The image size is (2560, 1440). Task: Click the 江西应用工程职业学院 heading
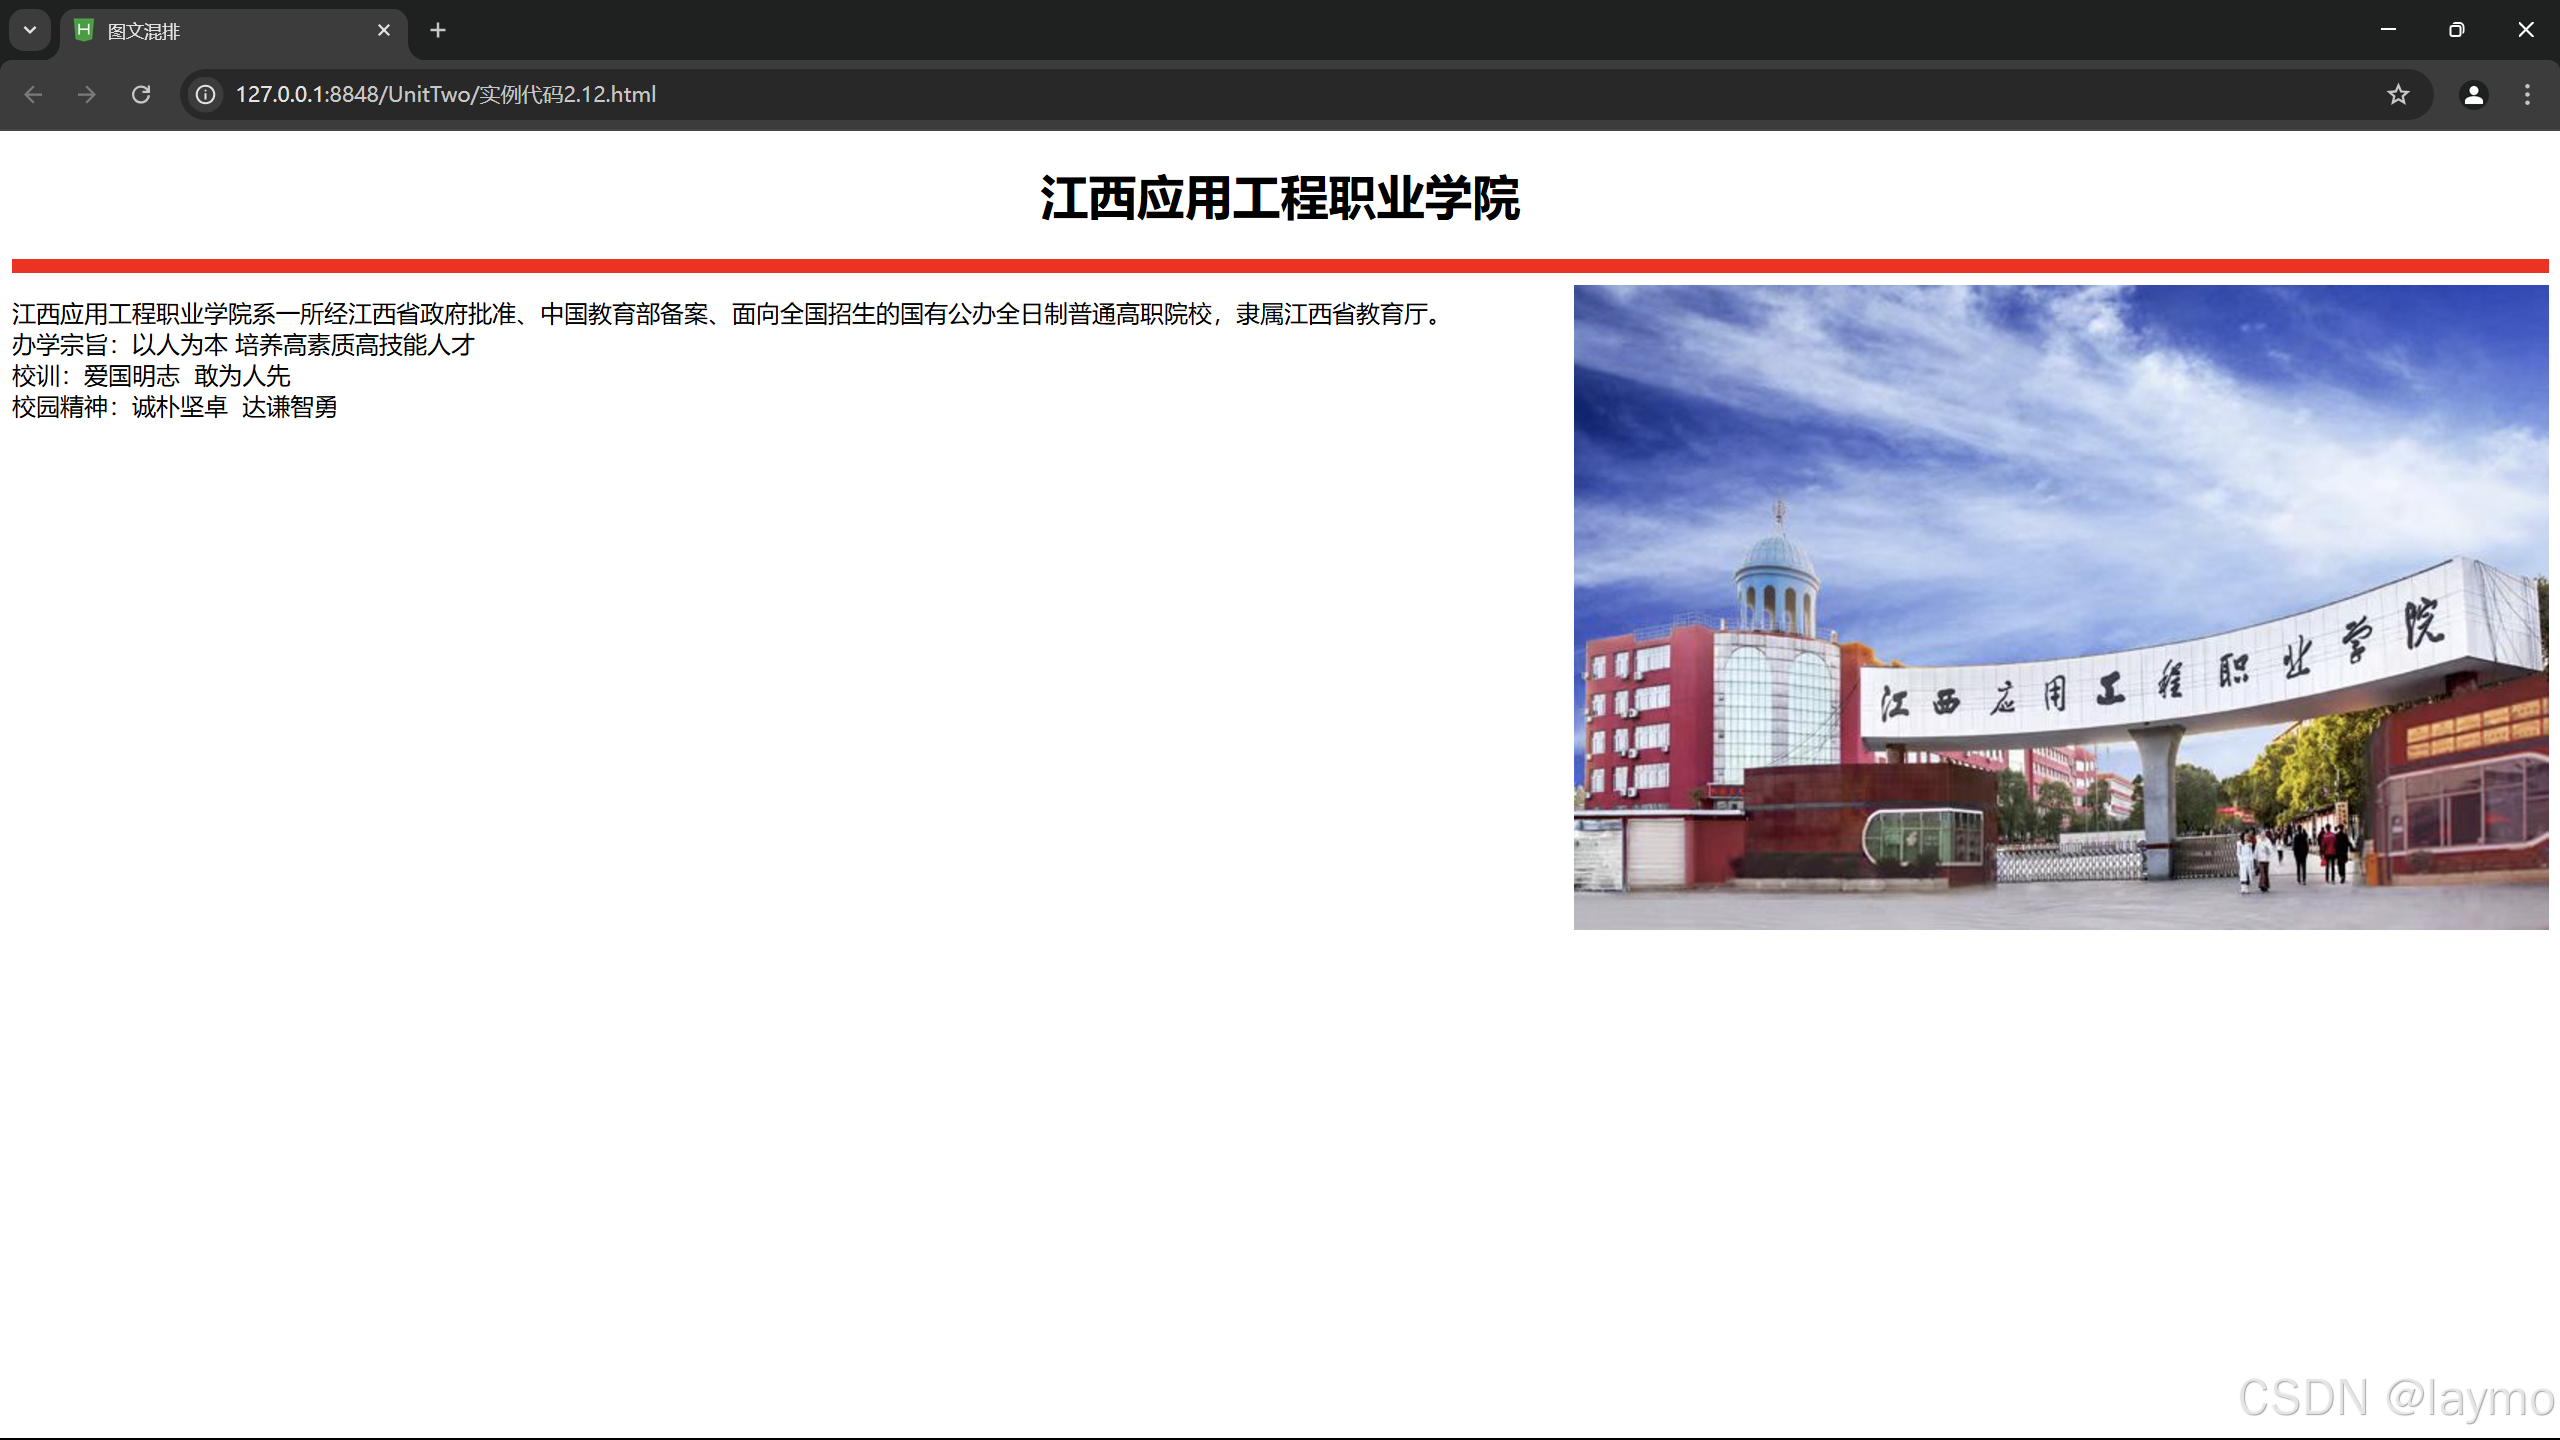coord(1279,198)
